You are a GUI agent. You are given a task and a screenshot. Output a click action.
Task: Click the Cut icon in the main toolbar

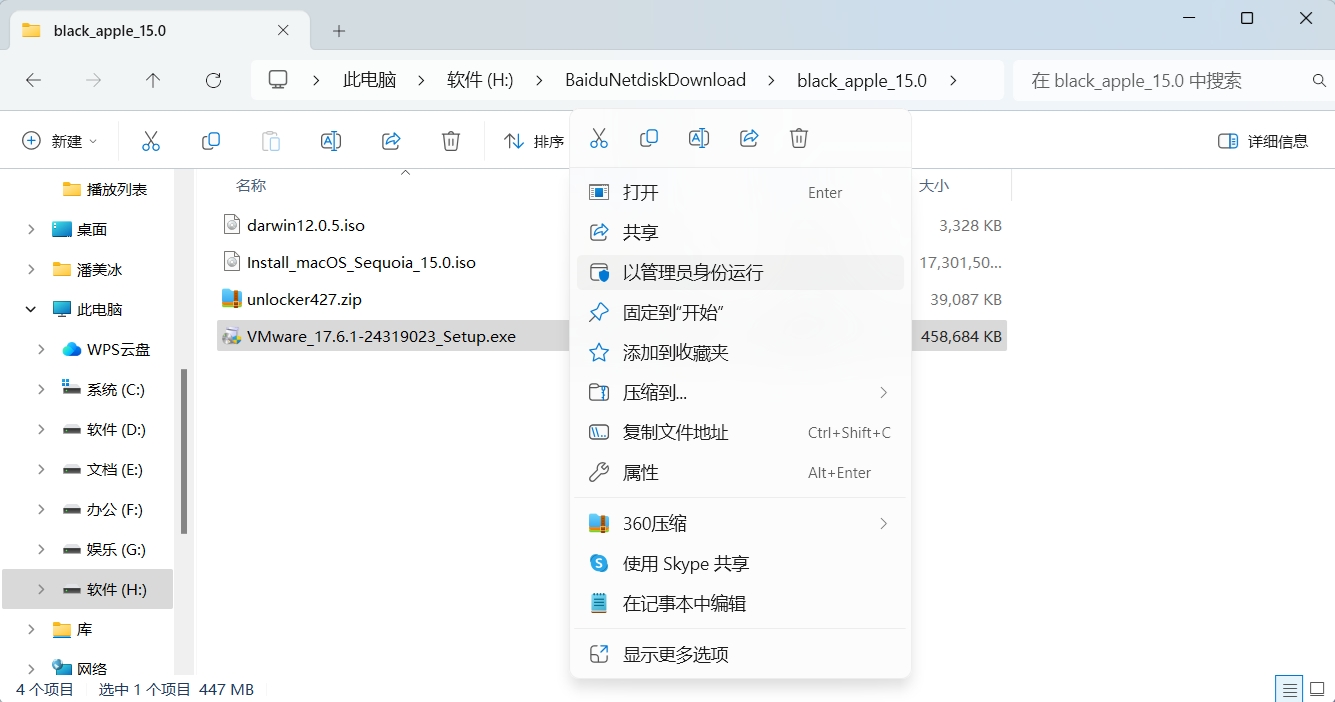coord(151,141)
